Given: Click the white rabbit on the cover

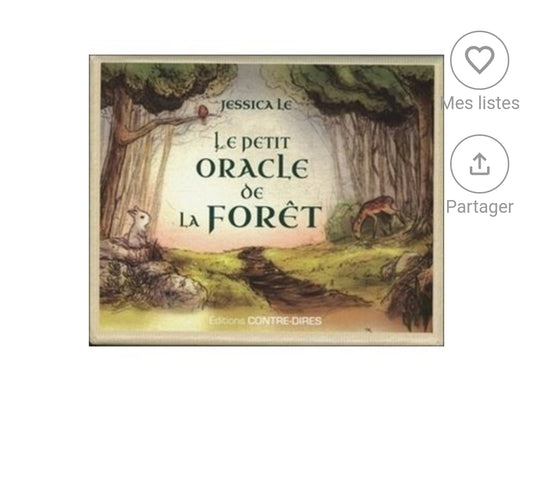Looking at the screenshot, I should tap(138, 225).
